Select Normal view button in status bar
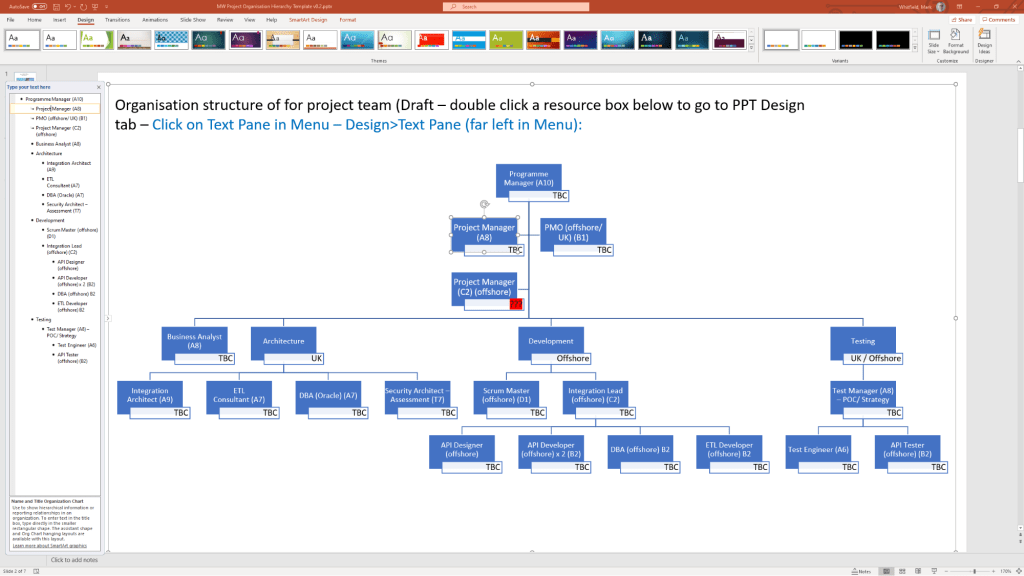The height and width of the screenshot is (576, 1024). pos(886,570)
